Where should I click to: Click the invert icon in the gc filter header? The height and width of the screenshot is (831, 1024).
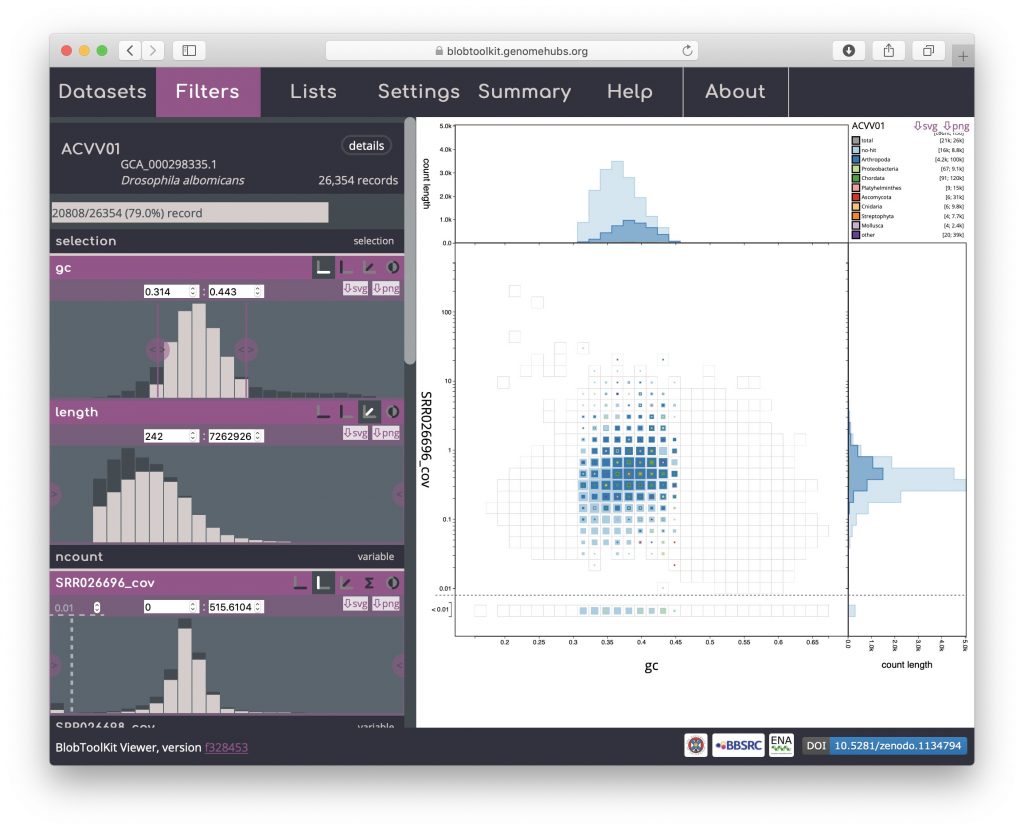pyautogui.click(x=392, y=268)
